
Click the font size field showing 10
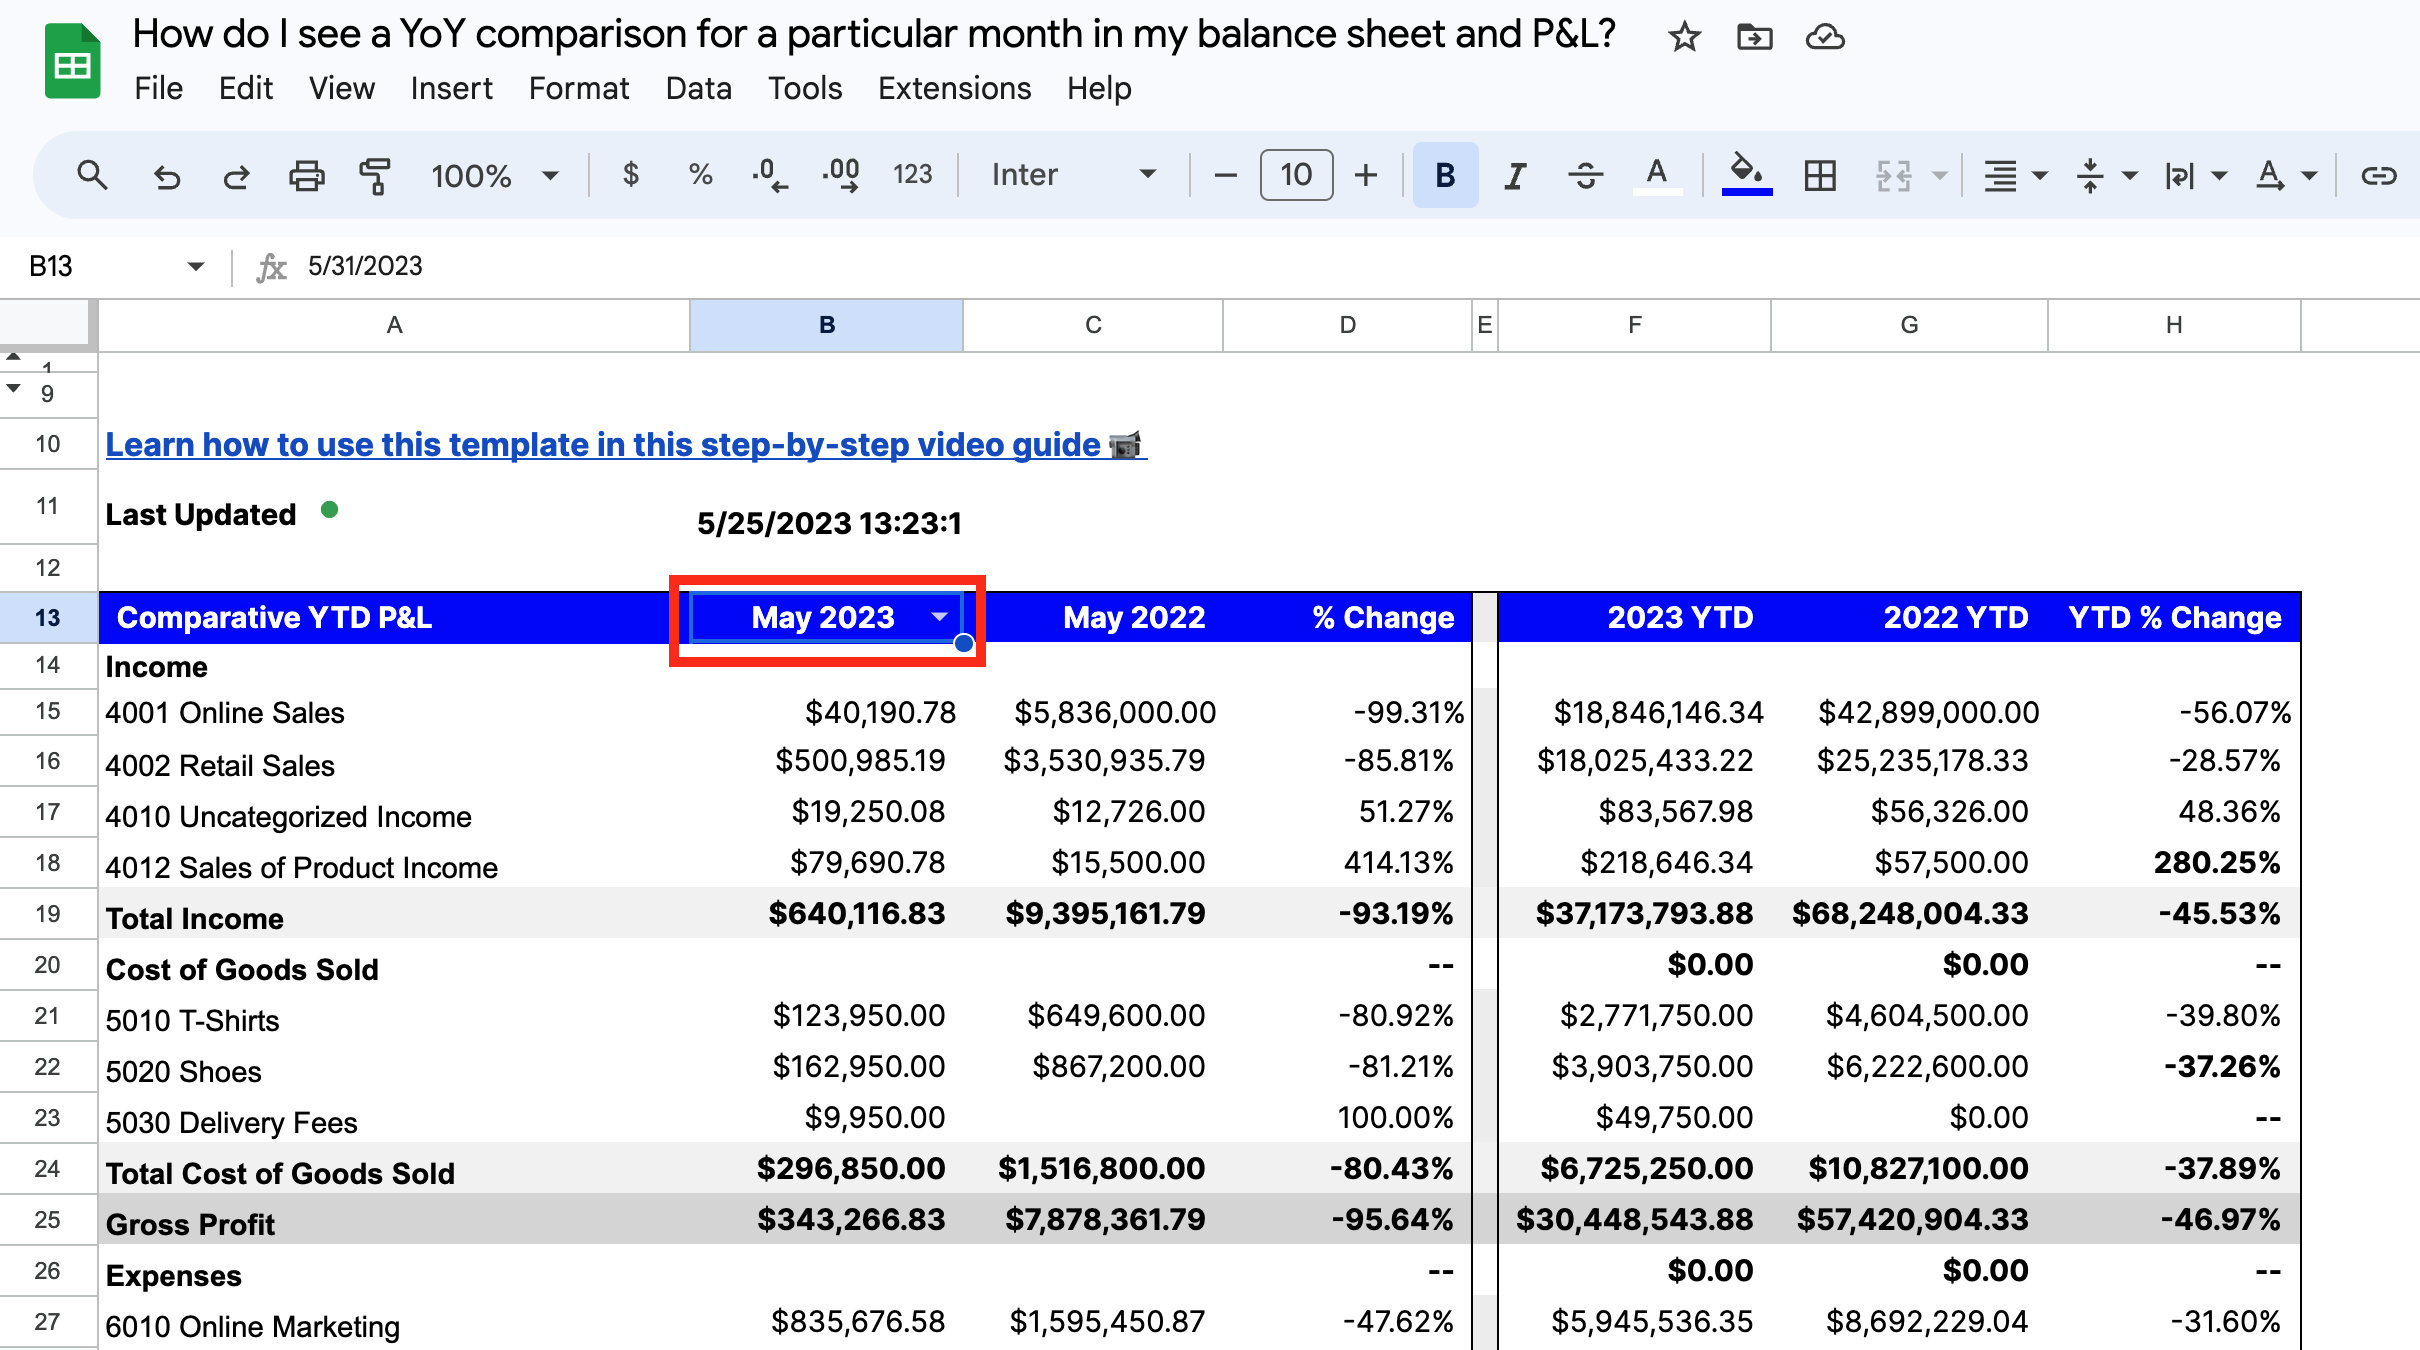click(1296, 175)
